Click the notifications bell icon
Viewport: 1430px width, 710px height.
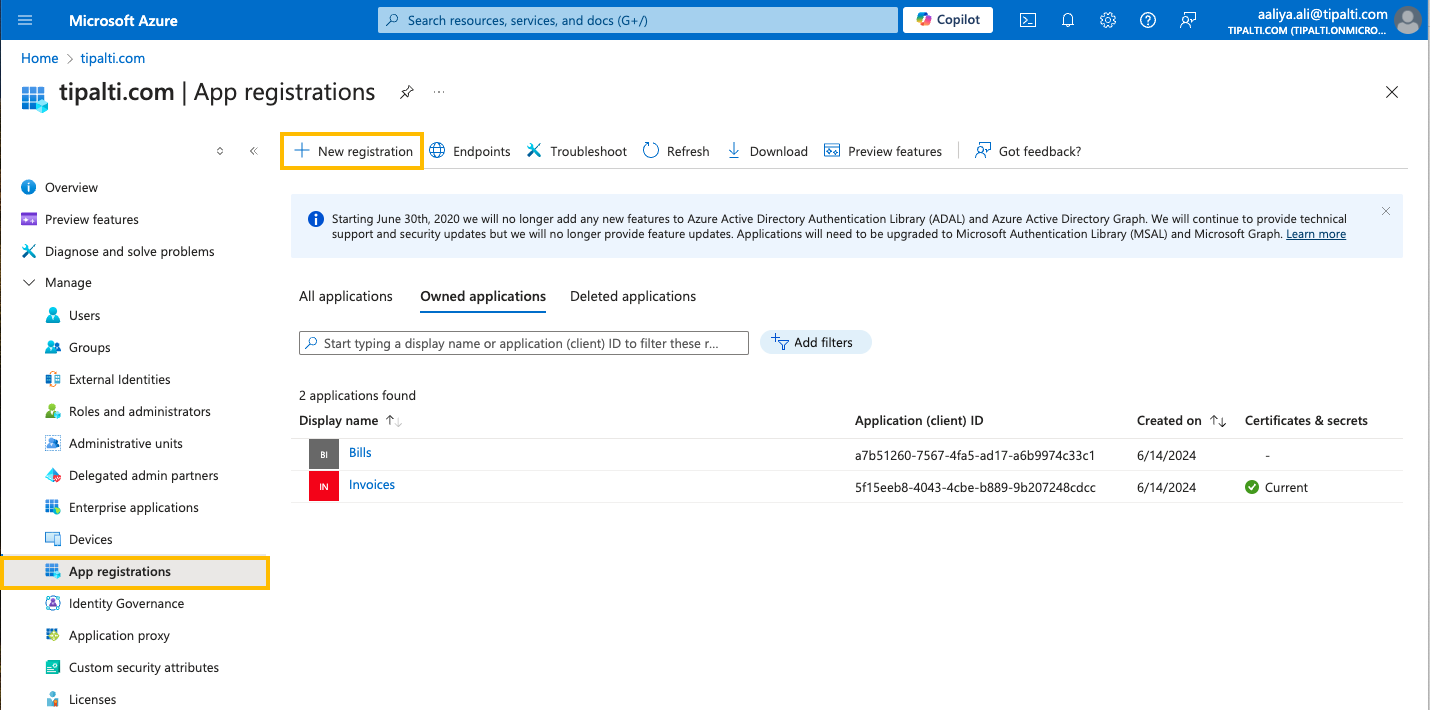(1068, 20)
